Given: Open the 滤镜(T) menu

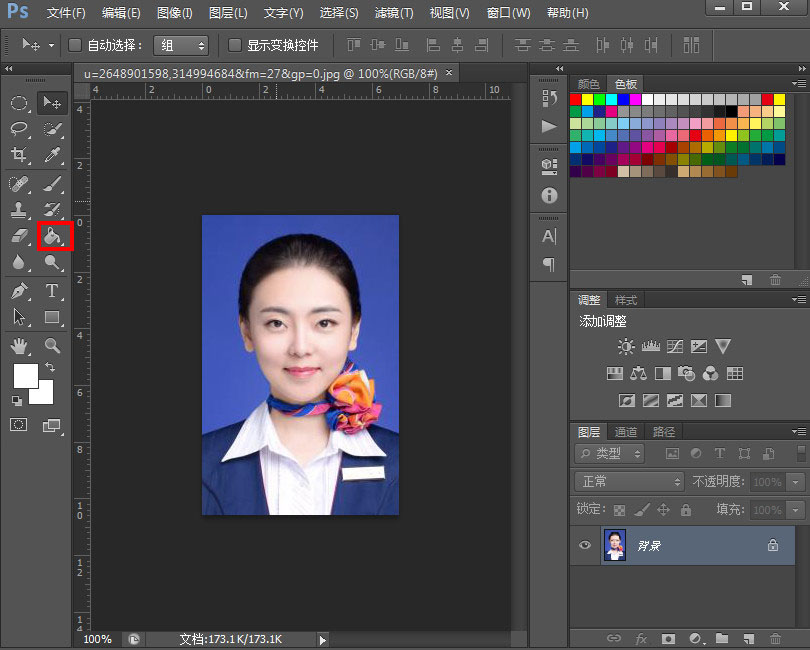Looking at the screenshot, I should [394, 13].
